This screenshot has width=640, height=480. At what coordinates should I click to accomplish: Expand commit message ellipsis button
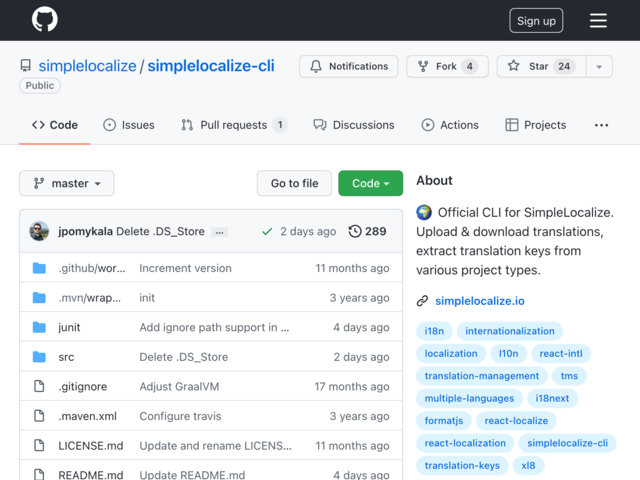[x=220, y=232]
